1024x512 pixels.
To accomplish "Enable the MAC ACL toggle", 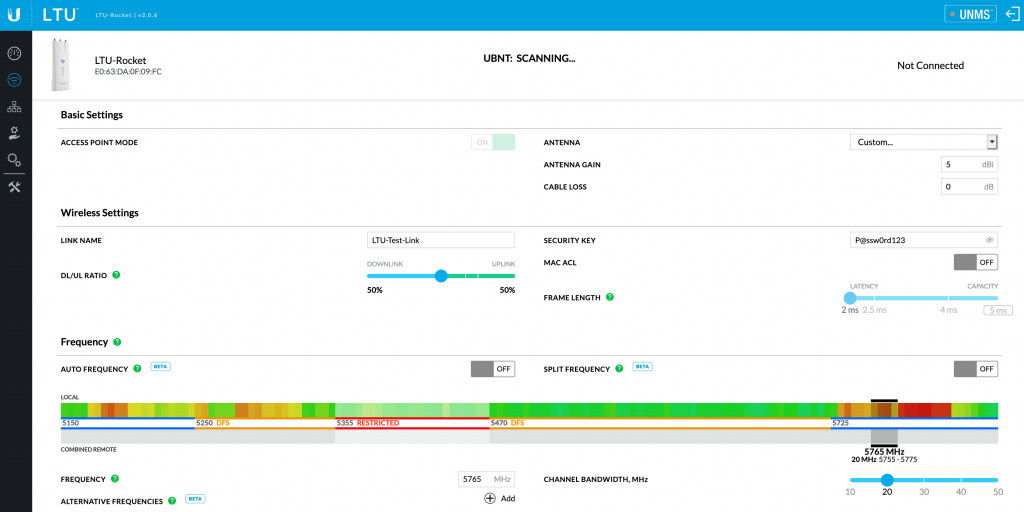I will click(975, 262).
